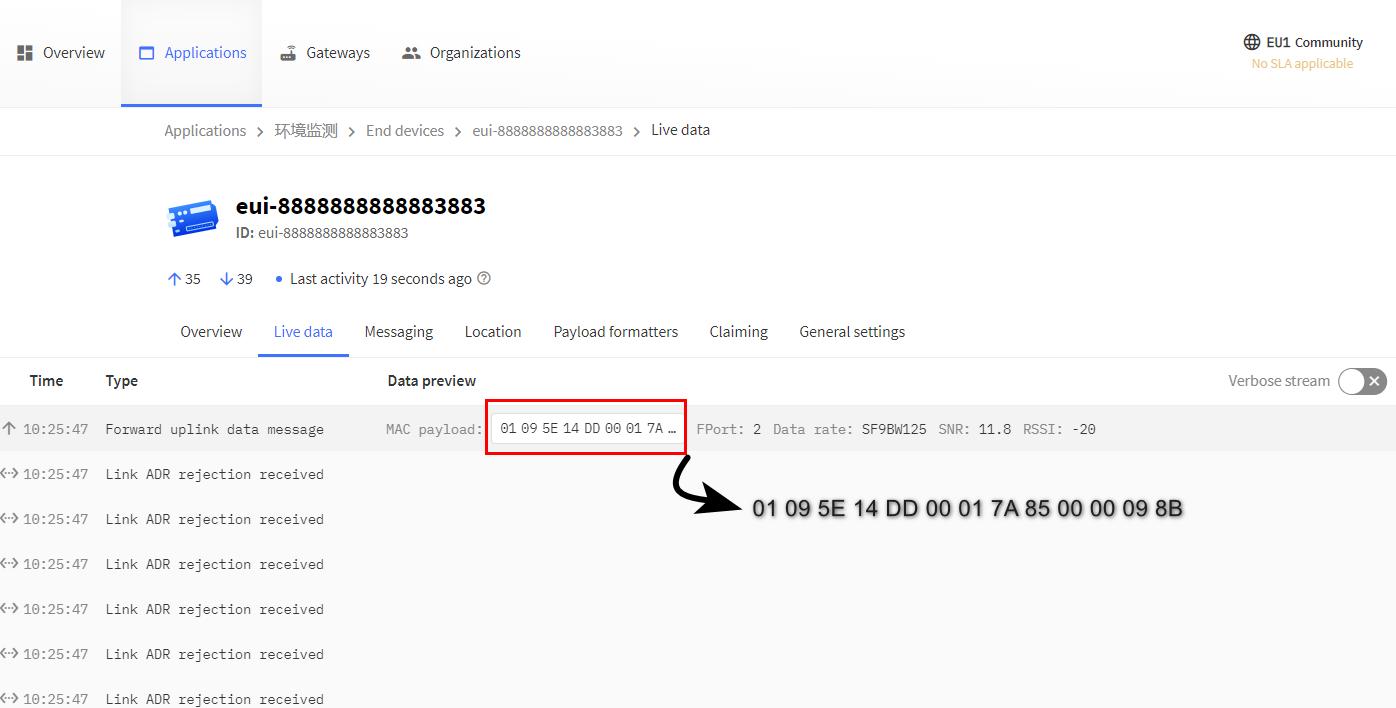Click the Overview grid icon

tap(25, 53)
